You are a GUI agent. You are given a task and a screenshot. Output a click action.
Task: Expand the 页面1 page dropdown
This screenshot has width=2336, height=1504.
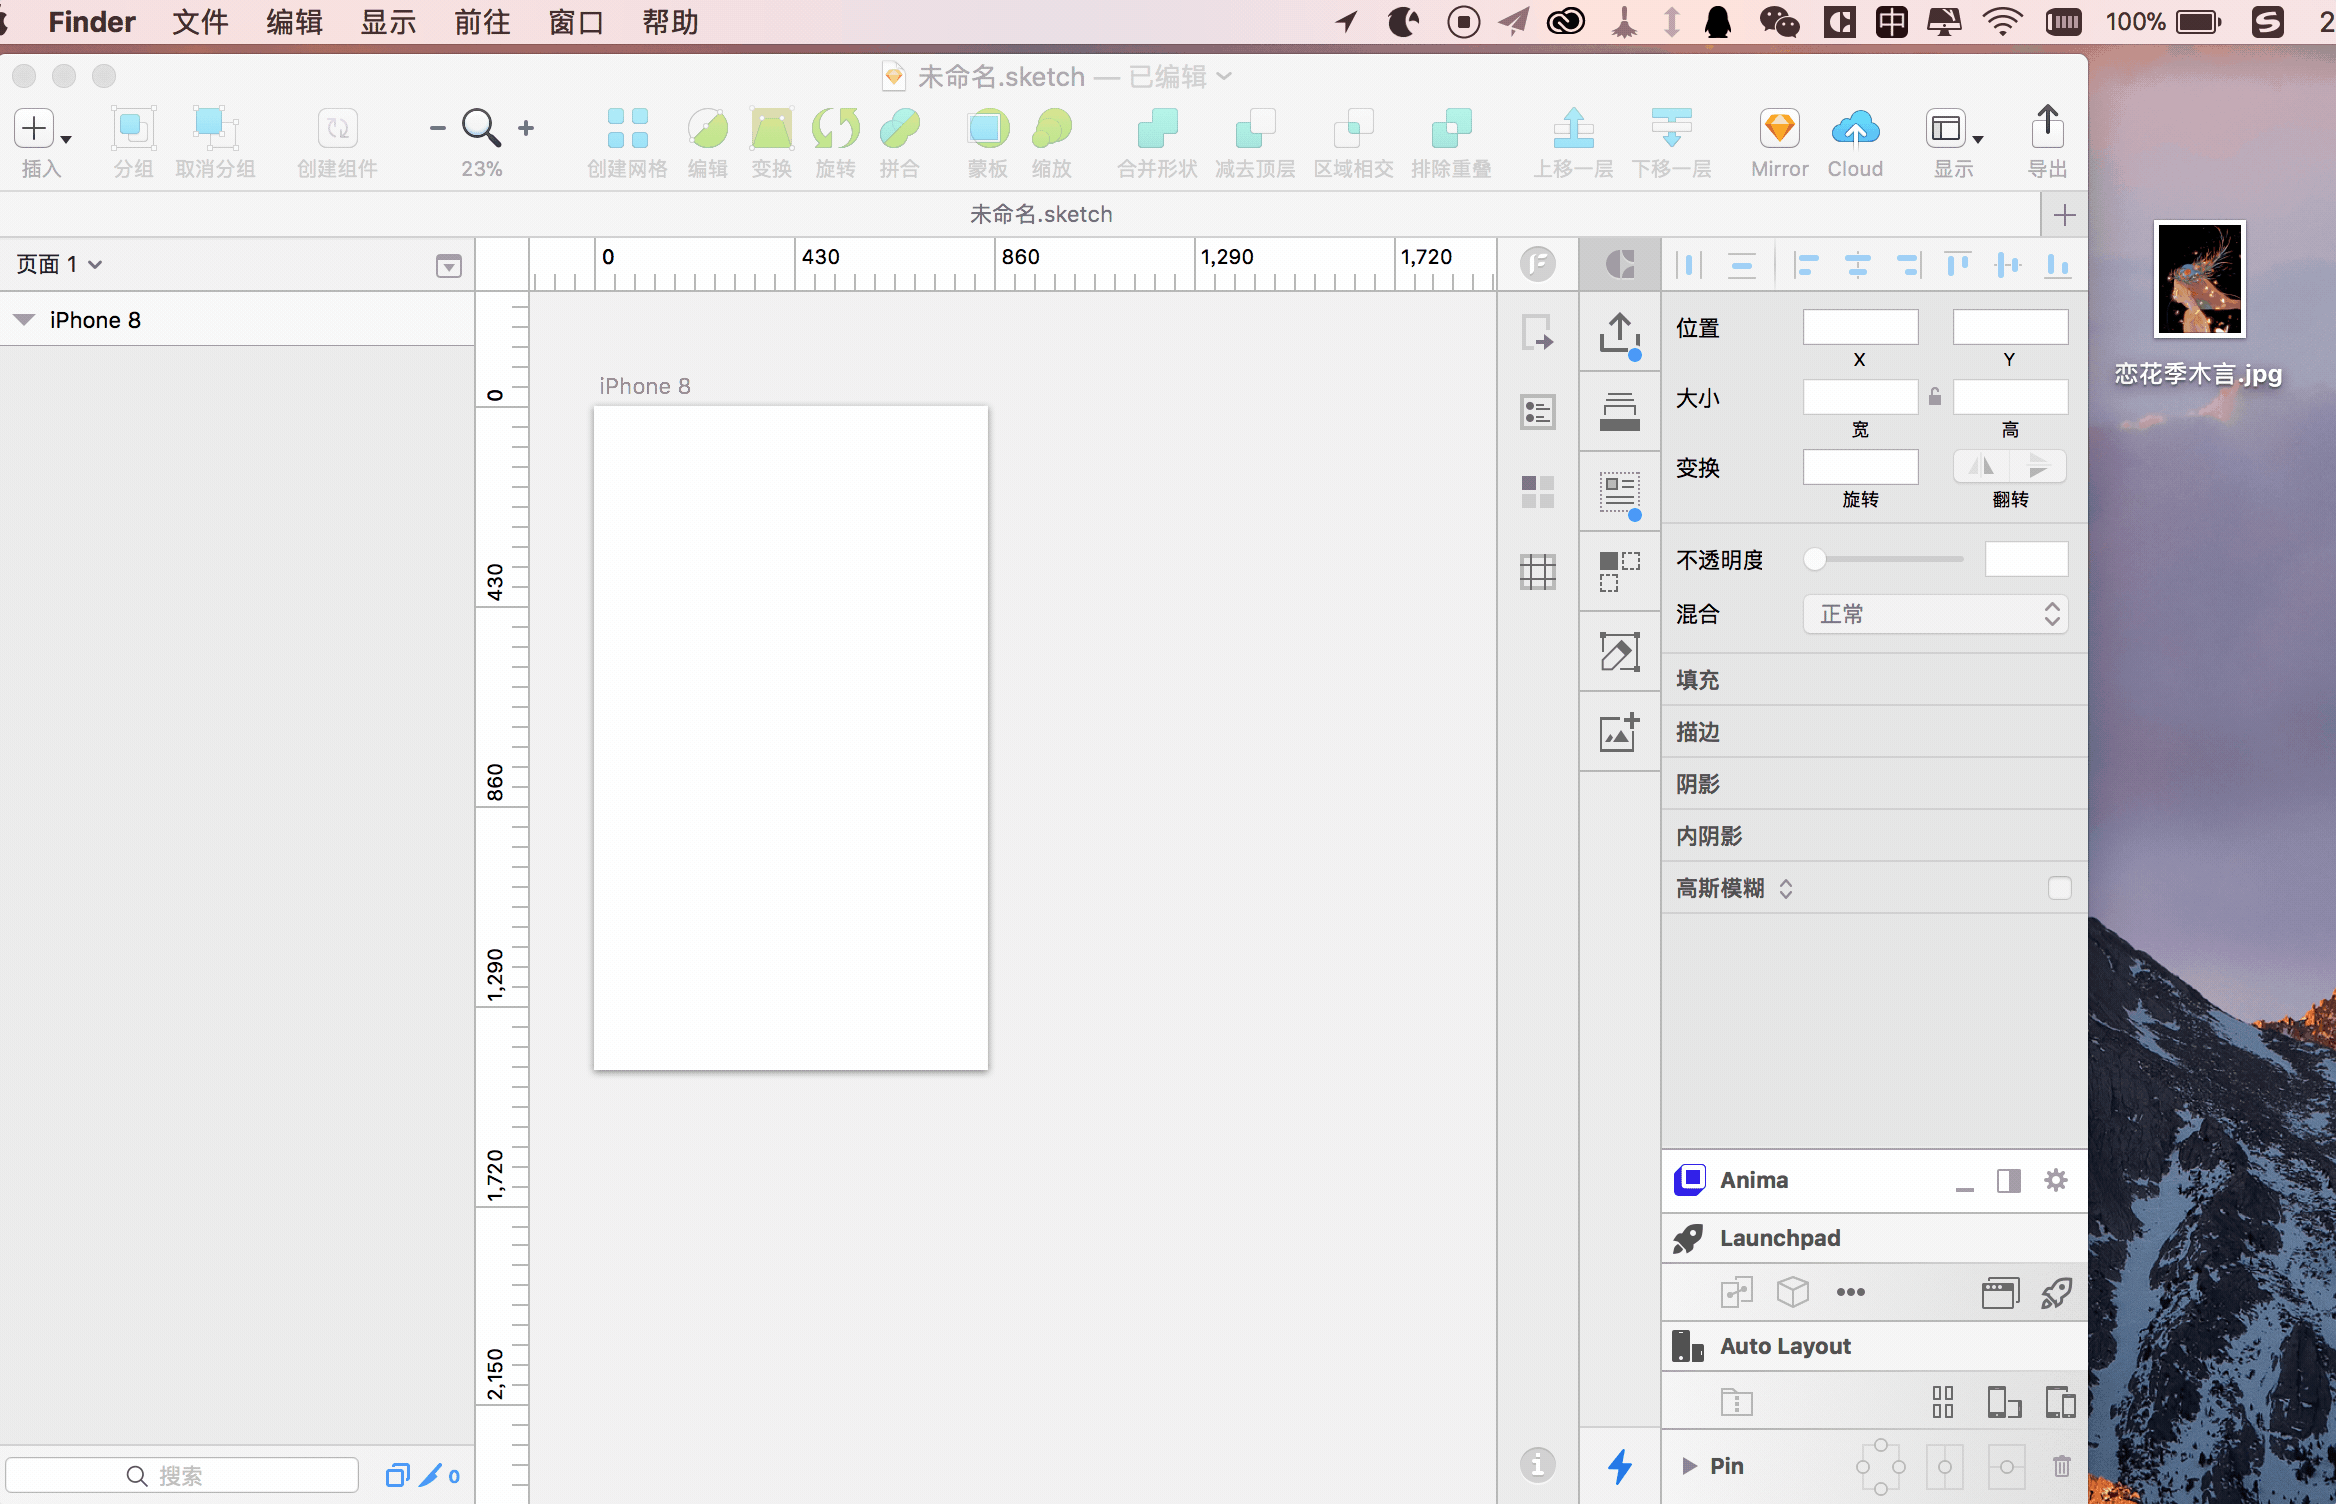click(x=60, y=262)
